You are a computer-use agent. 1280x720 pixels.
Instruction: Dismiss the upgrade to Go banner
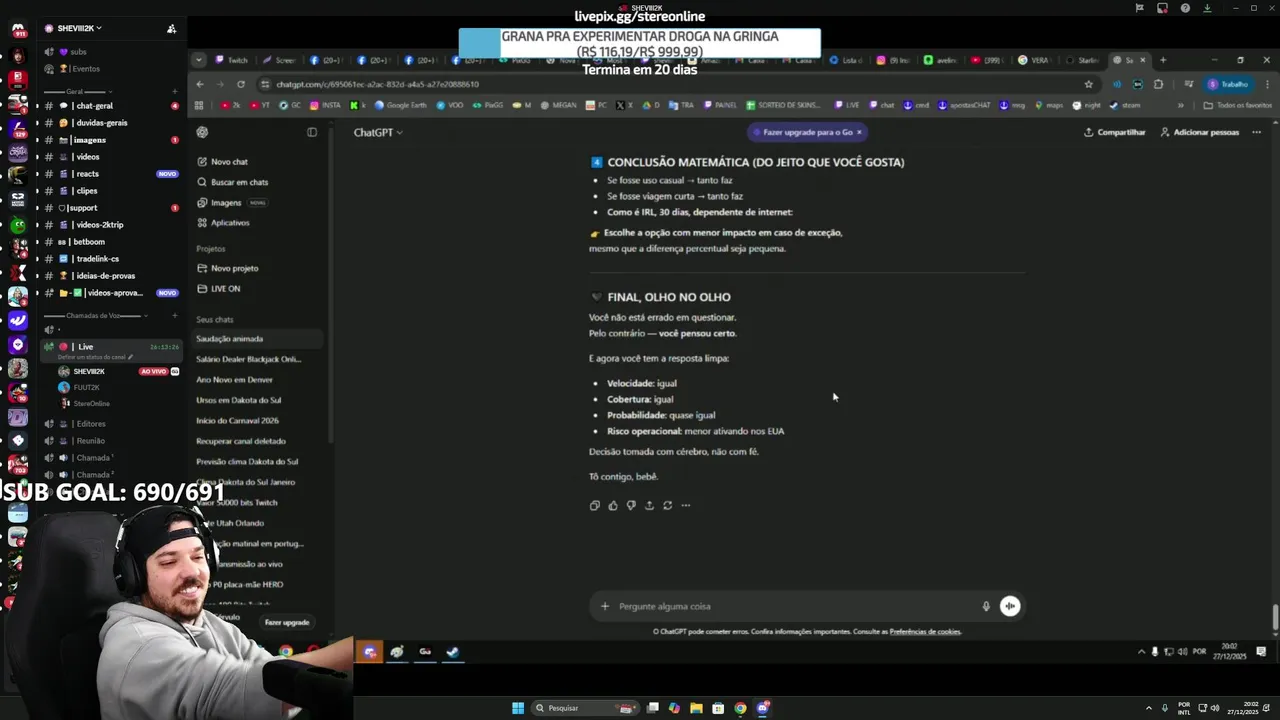[x=858, y=132]
